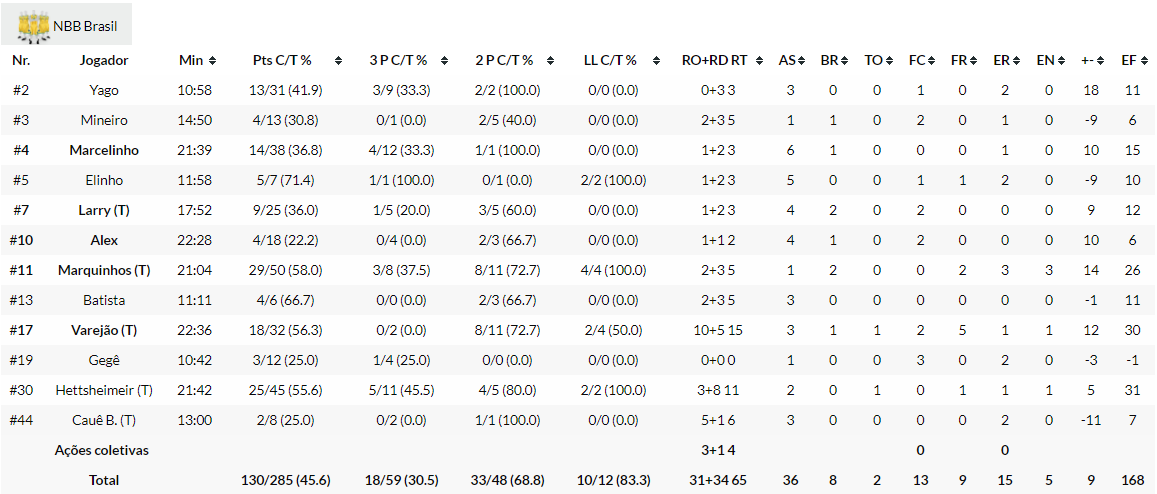Click Hettsheimeir (T) player name
Viewport: 1157px width, 494px height.
pyautogui.click(x=104, y=390)
